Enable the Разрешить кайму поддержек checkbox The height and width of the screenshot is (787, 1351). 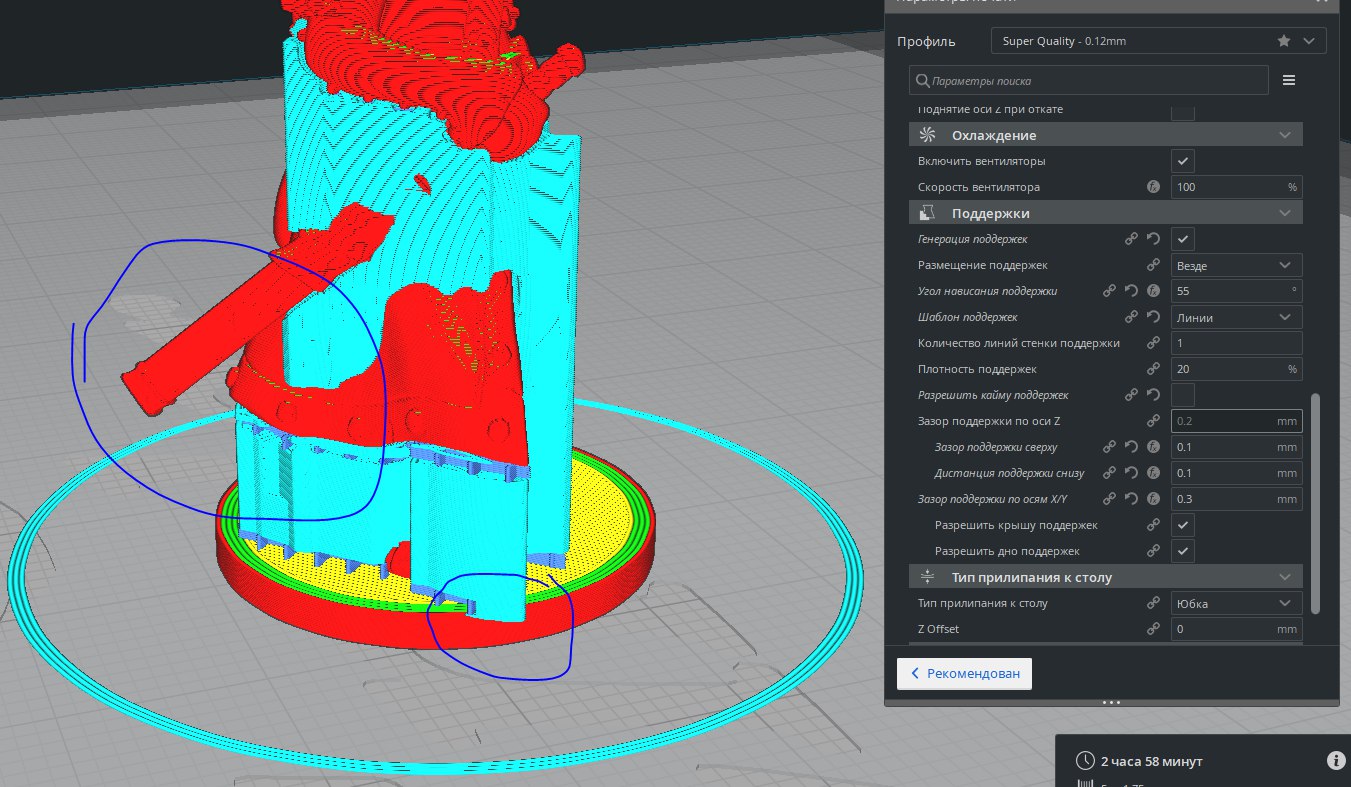click(1183, 395)
